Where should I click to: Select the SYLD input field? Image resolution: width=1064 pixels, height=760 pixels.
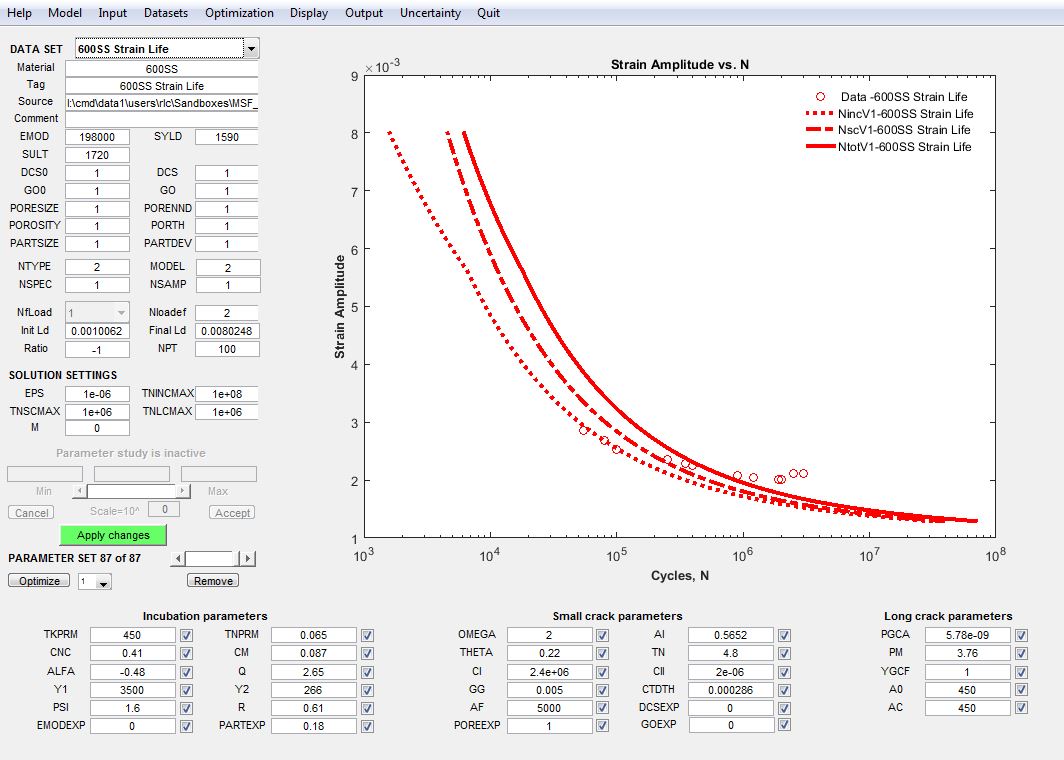coord(226,137)
